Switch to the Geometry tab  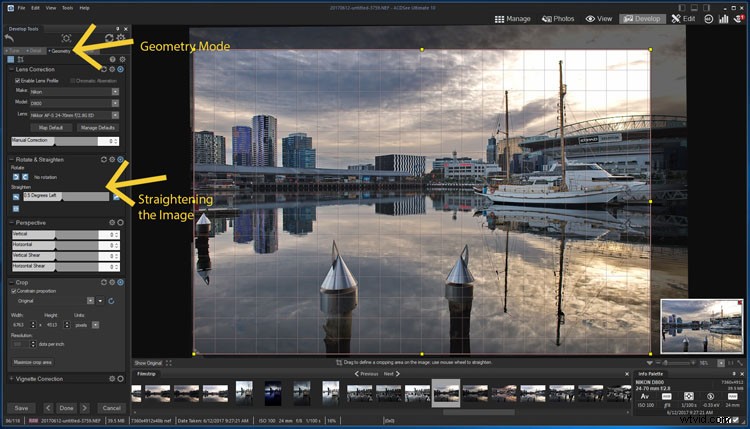pyautogui.click(x=59, y=51)
